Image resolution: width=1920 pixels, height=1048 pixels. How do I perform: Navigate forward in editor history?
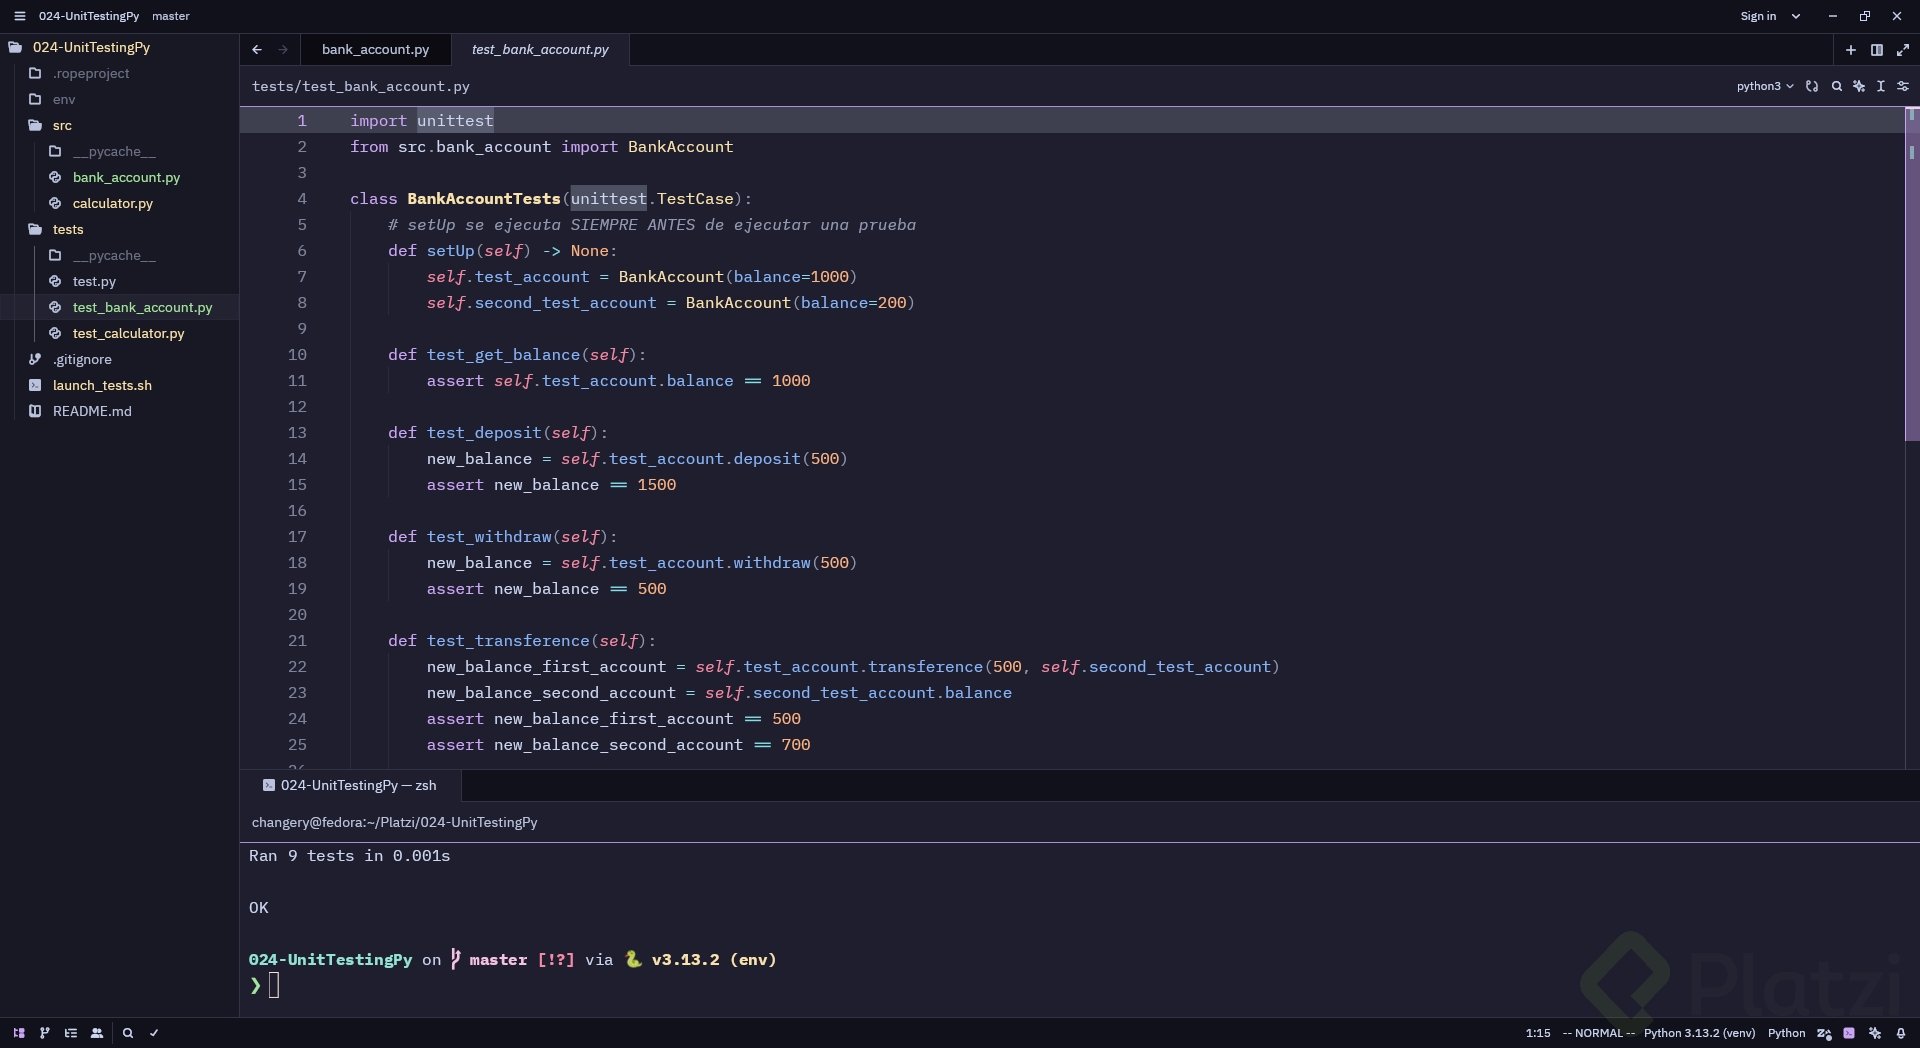pyautogui.click(x=283, y=49)
